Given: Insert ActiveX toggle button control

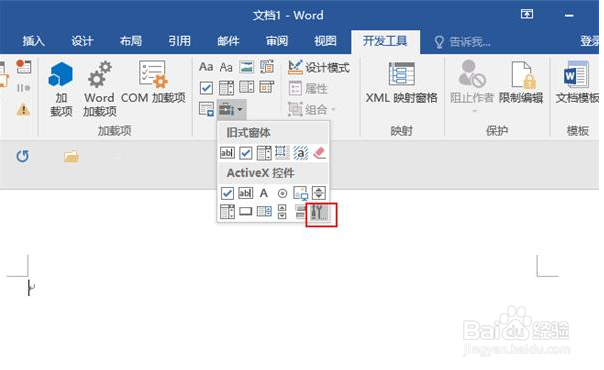Looking at the screenshot, I should [x=300, y=212].
